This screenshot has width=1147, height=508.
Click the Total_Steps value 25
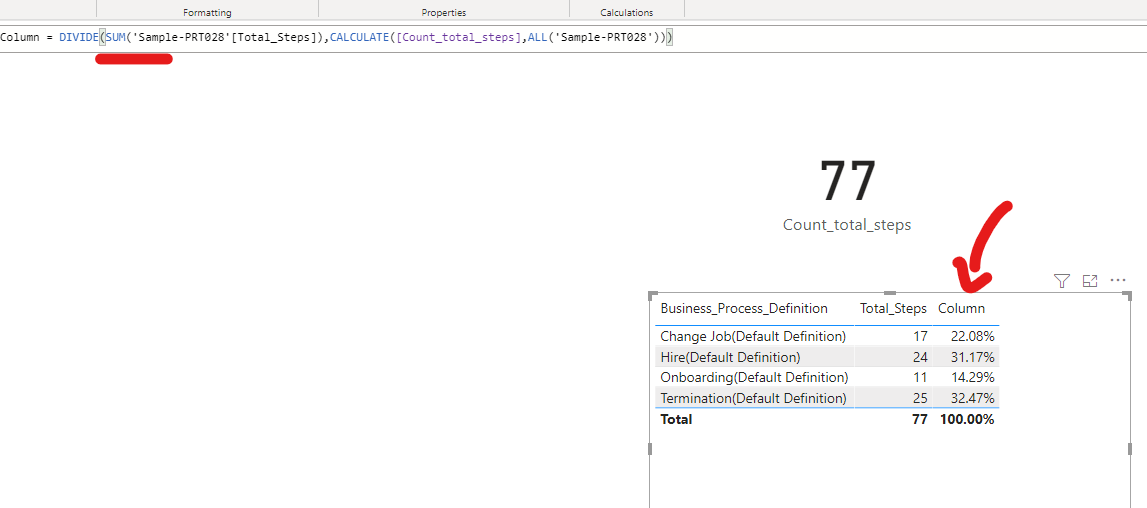point(920,399)
